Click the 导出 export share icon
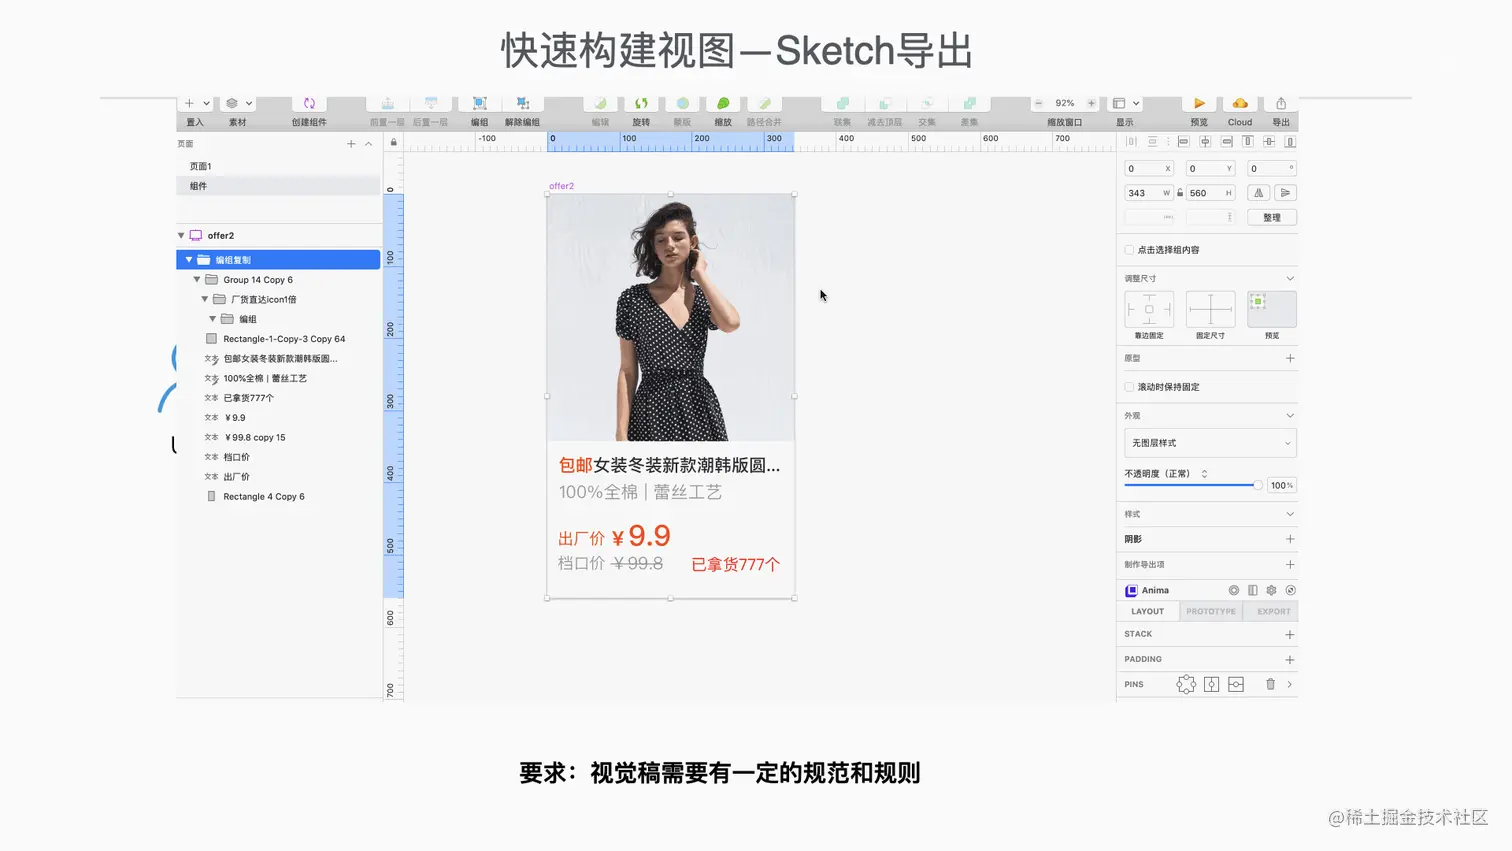 (1281, 104)
